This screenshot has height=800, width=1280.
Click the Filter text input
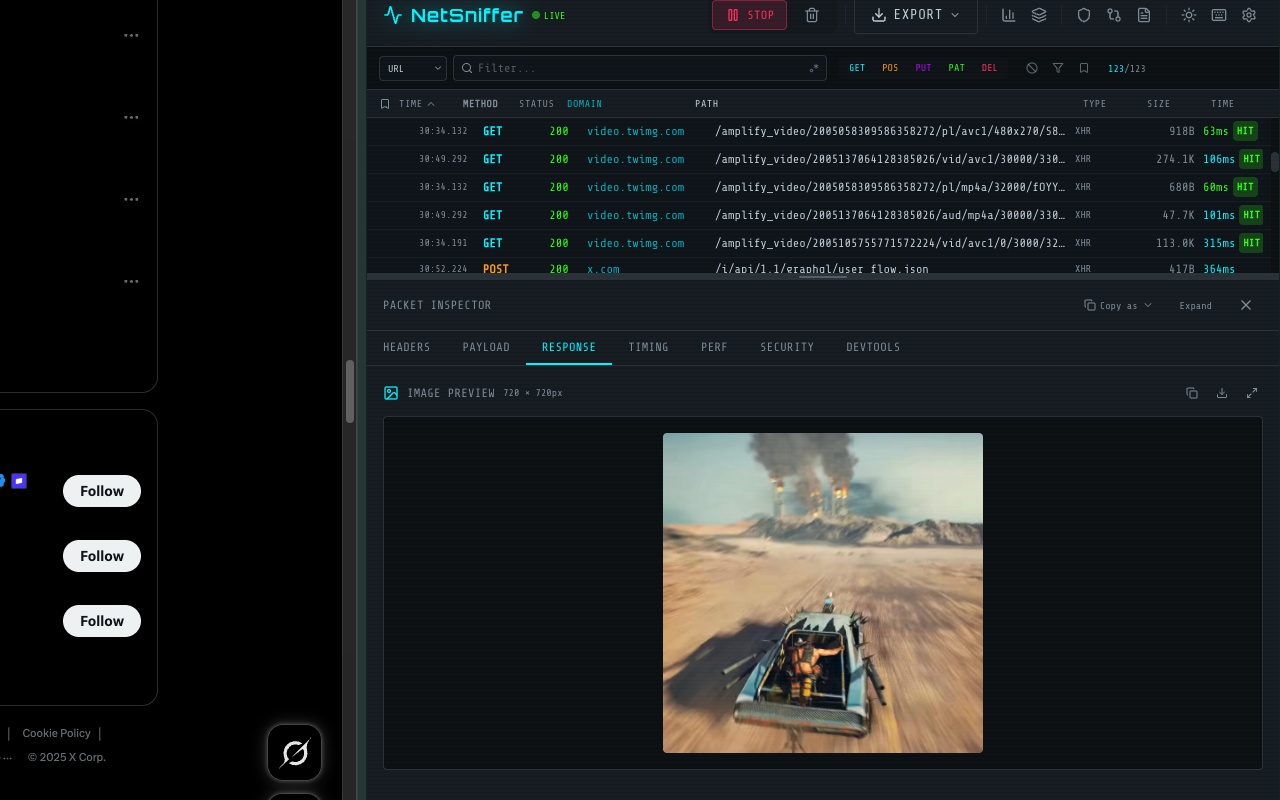pyautogui.click(x=640, y=68)
